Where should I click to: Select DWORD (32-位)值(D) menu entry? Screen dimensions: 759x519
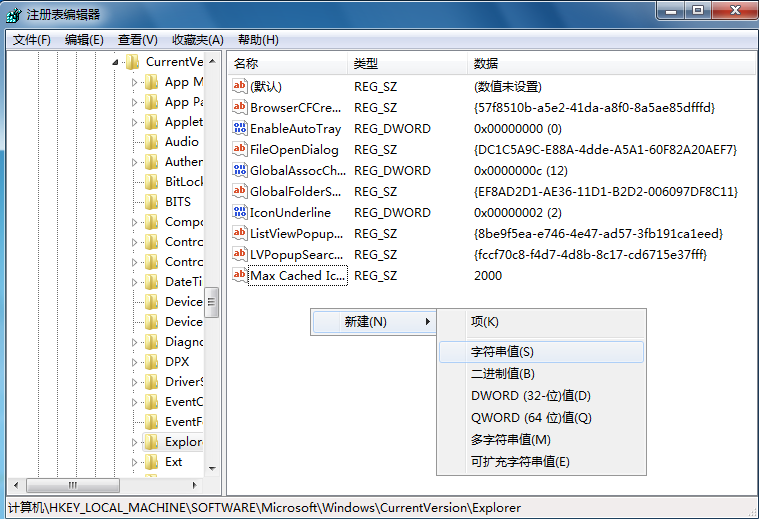(x=530, y=396)
